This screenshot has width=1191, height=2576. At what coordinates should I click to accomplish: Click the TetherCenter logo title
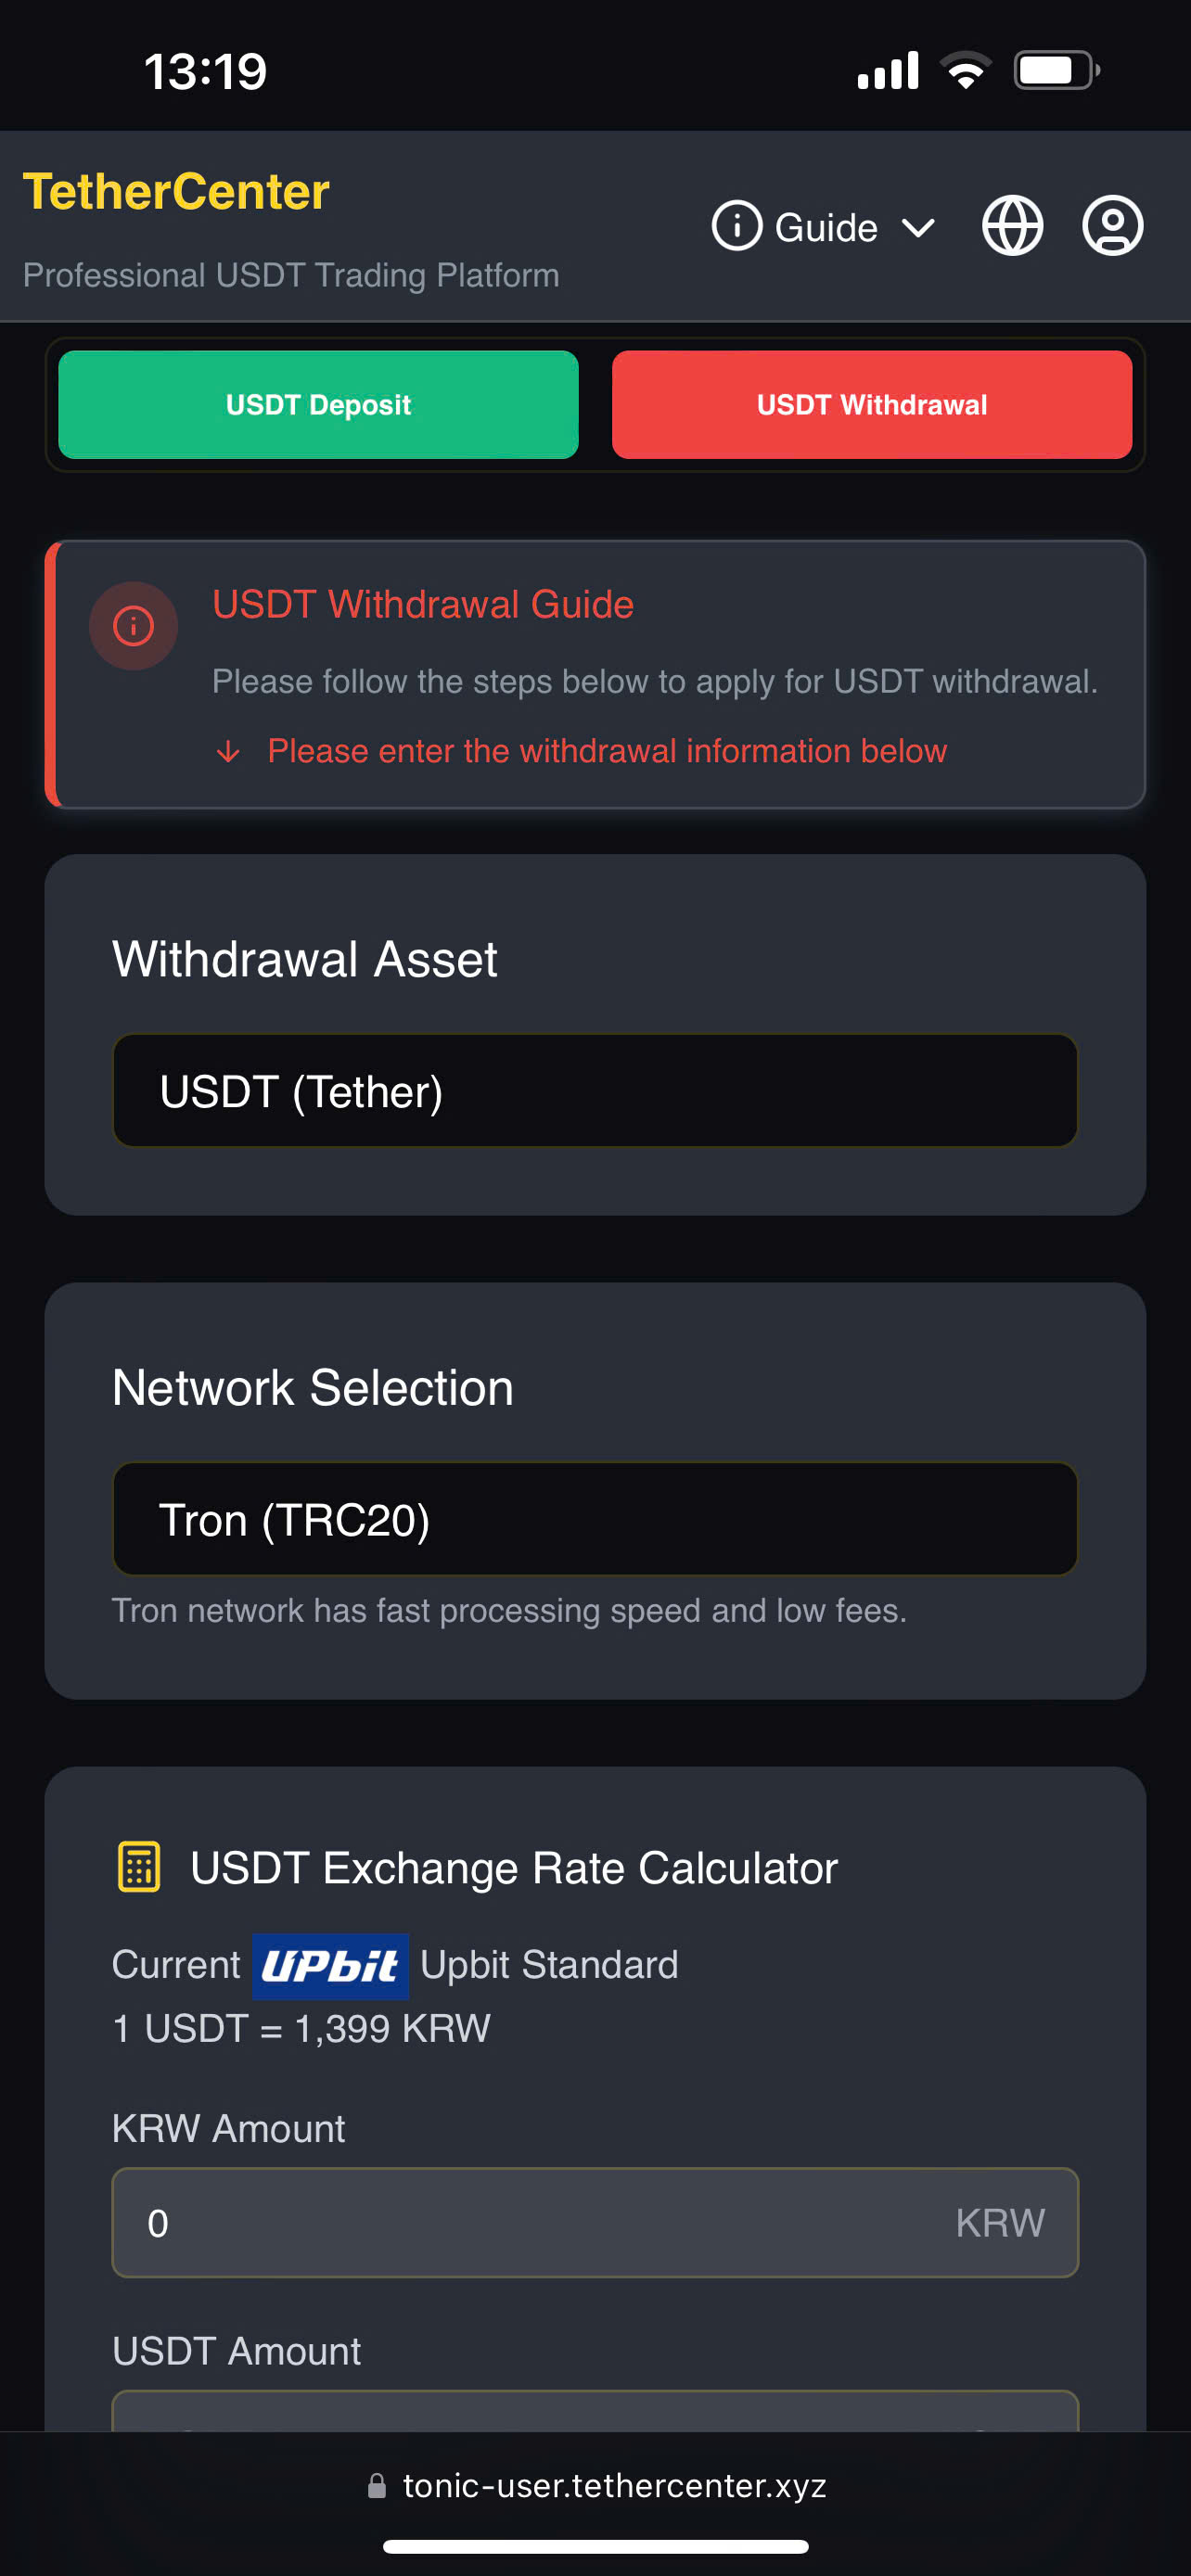[176, 191]
